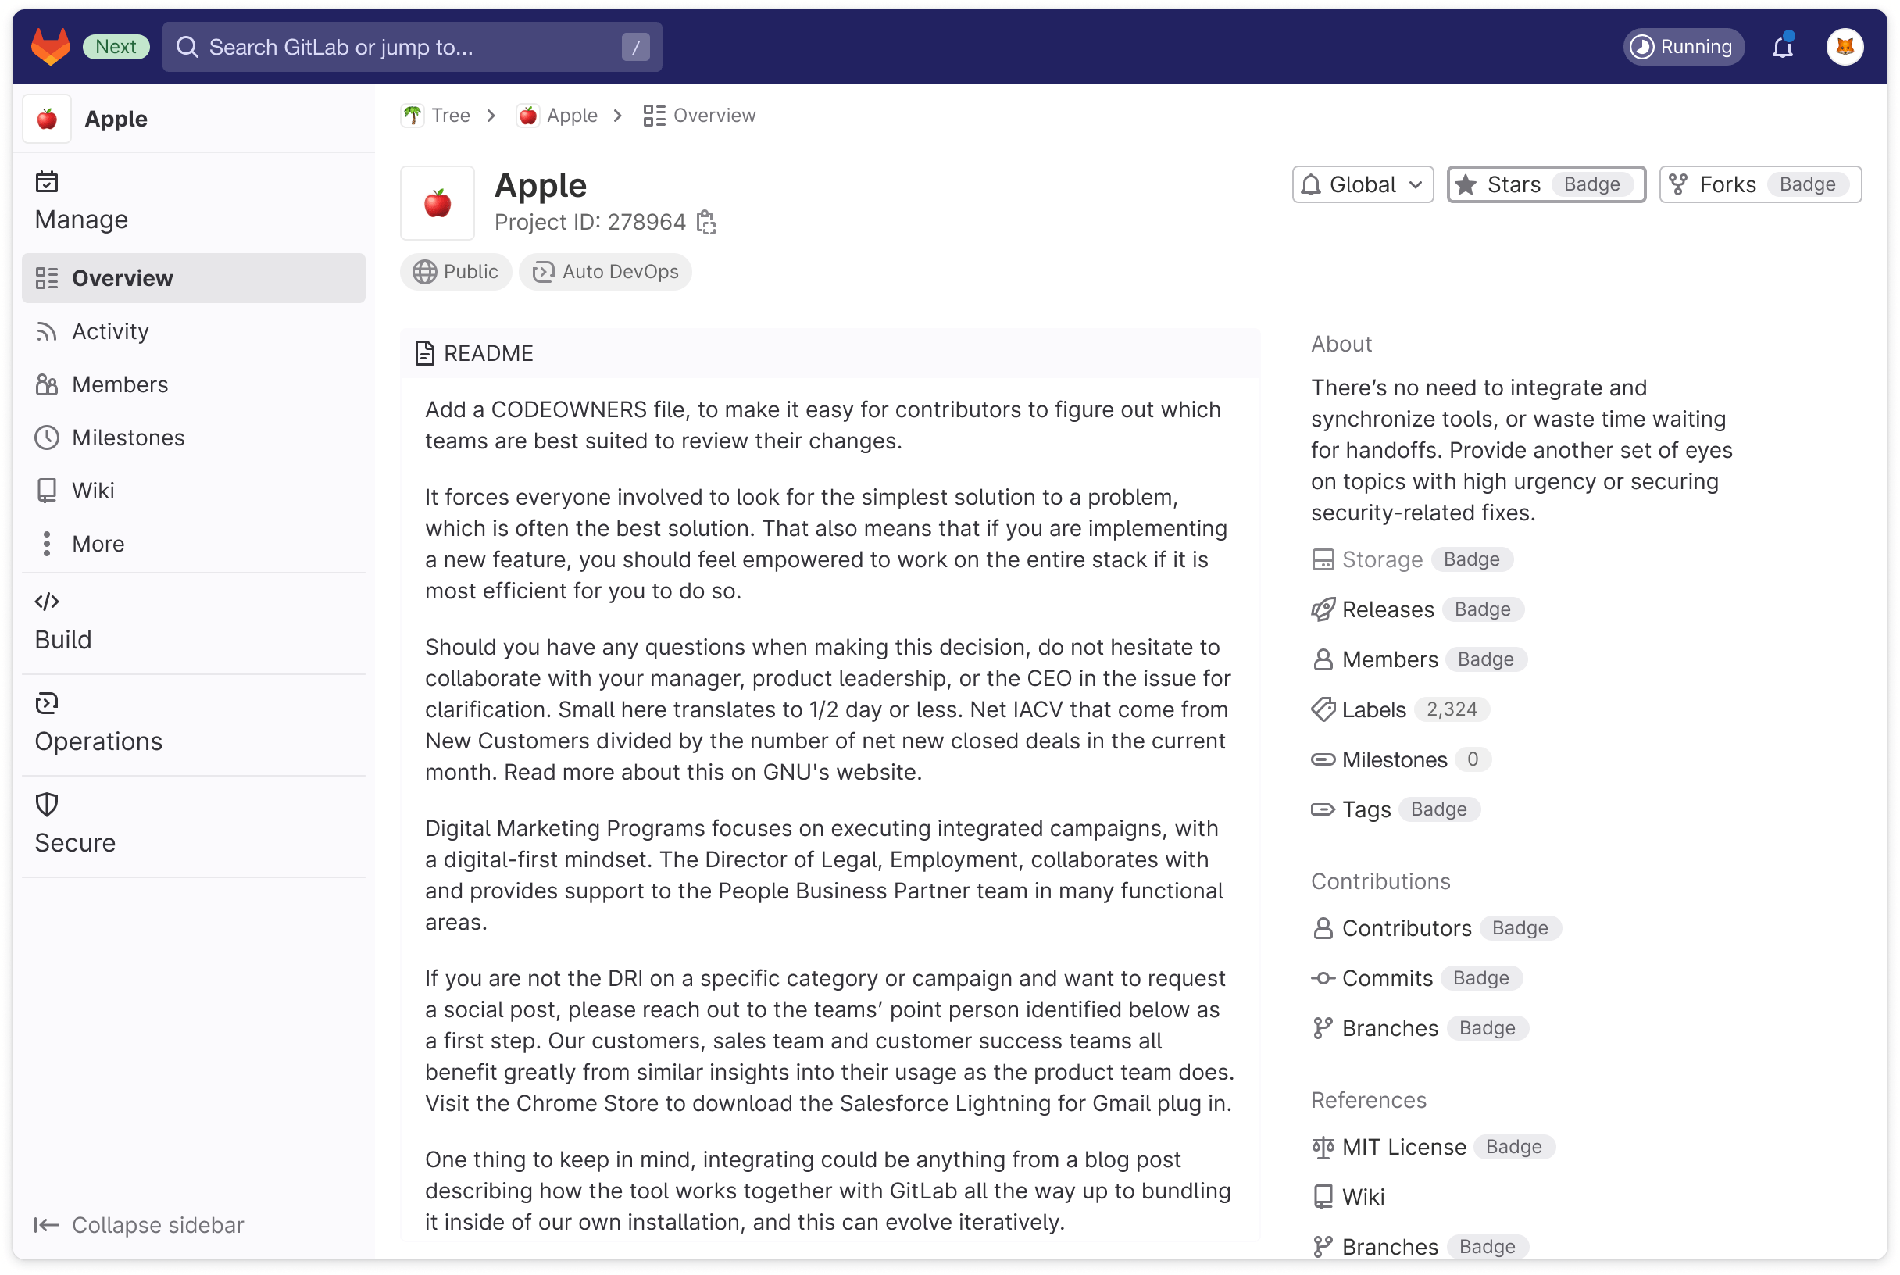Click the Apple project avatar in the sidebar
The image size is (1900, 1275).
click(x=47, y=119)
